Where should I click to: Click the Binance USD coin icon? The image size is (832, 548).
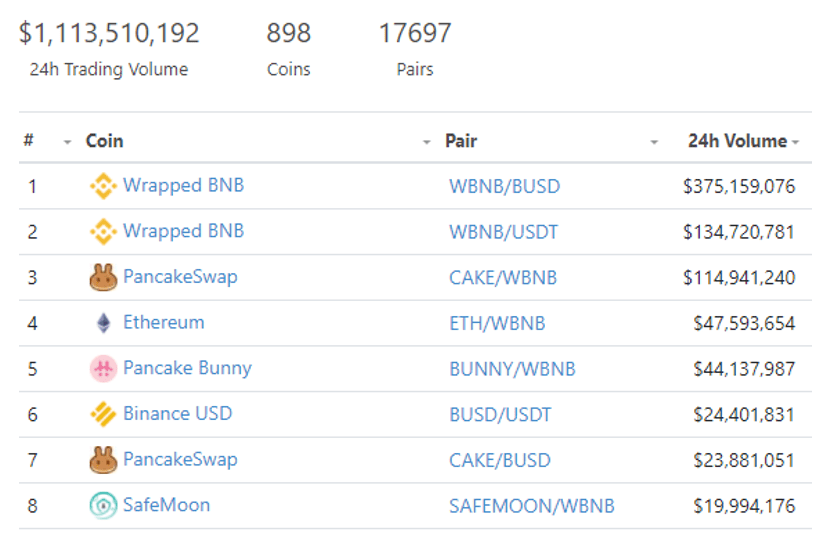pyautogui.click(x=103, y=414)
